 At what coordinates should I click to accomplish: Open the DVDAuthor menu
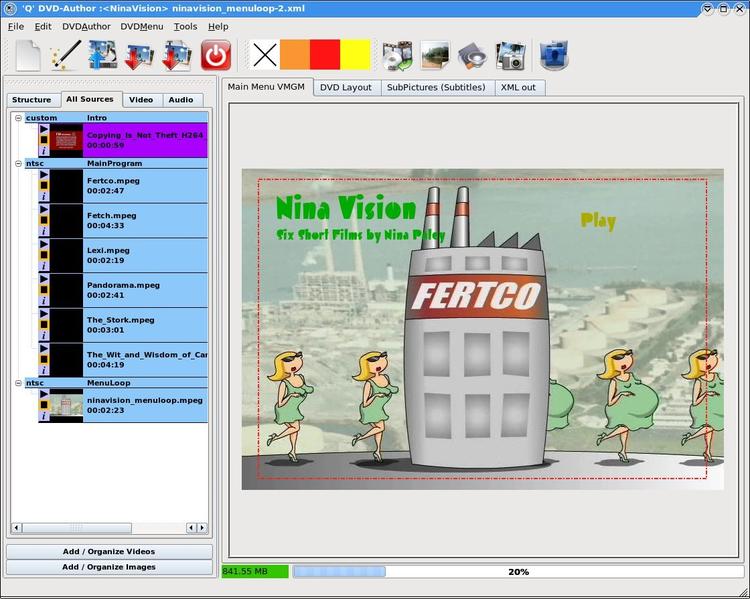click(86, 27)
